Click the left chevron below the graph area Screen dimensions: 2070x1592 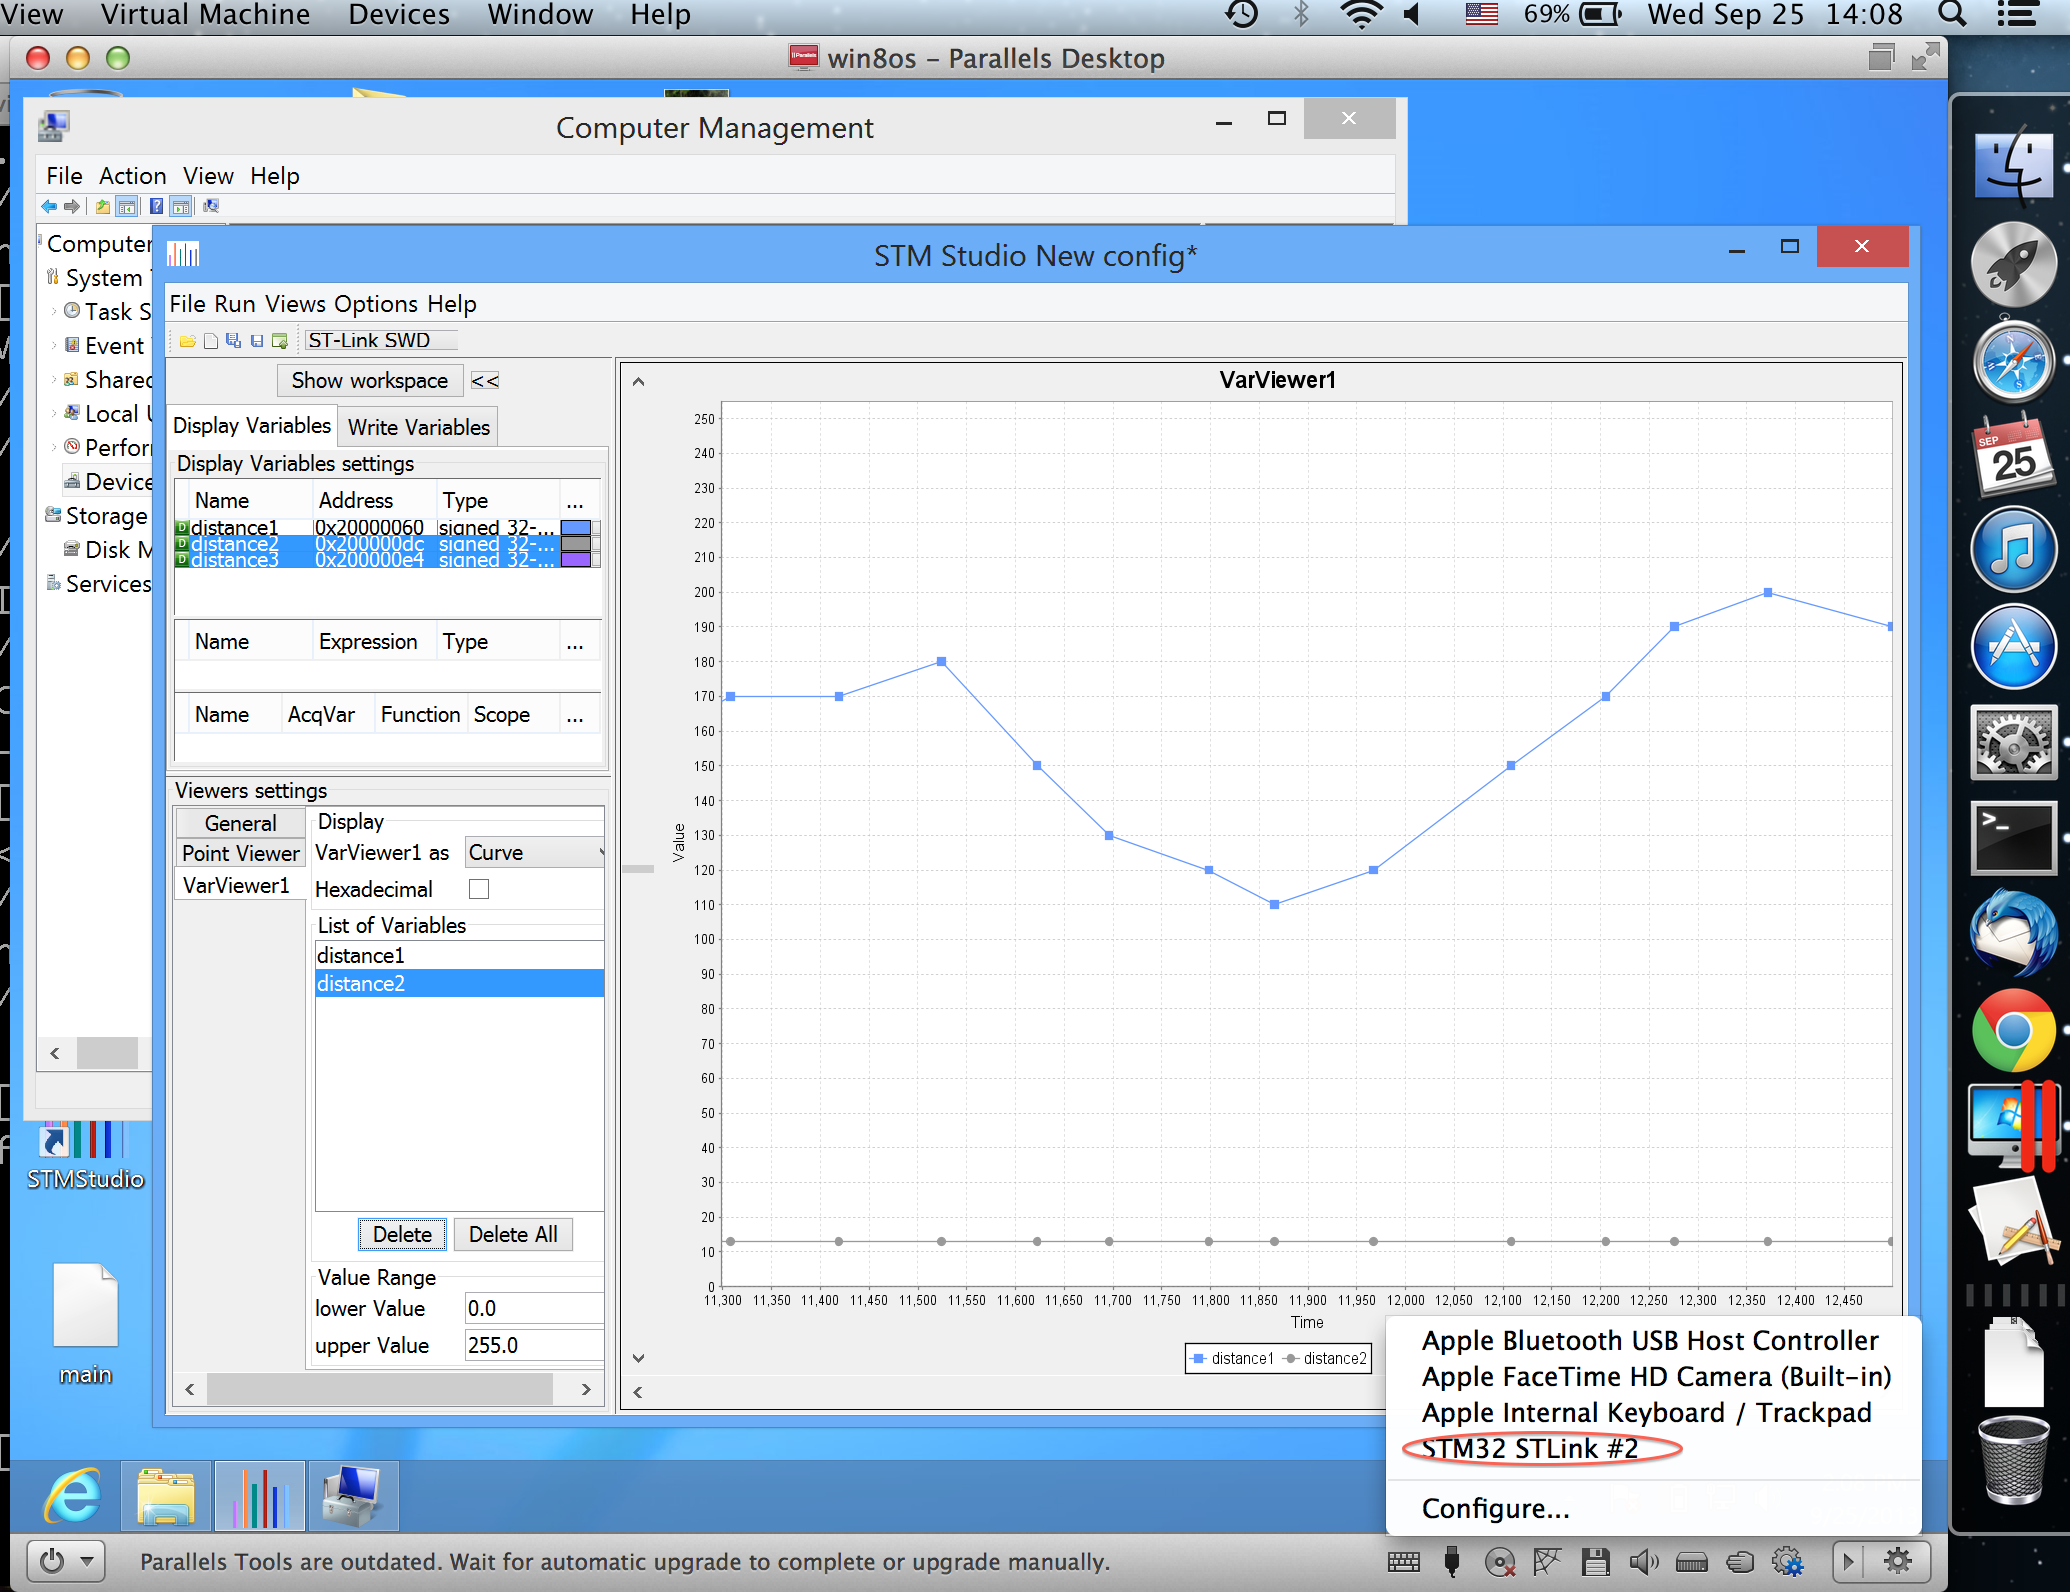(x=637, y=1392)
